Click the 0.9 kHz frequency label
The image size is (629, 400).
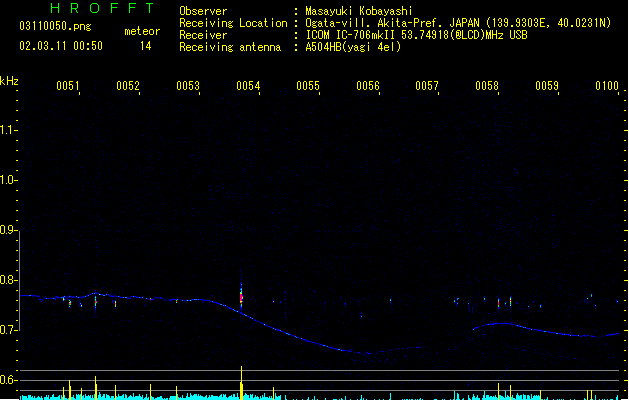[x=8, y=230]
